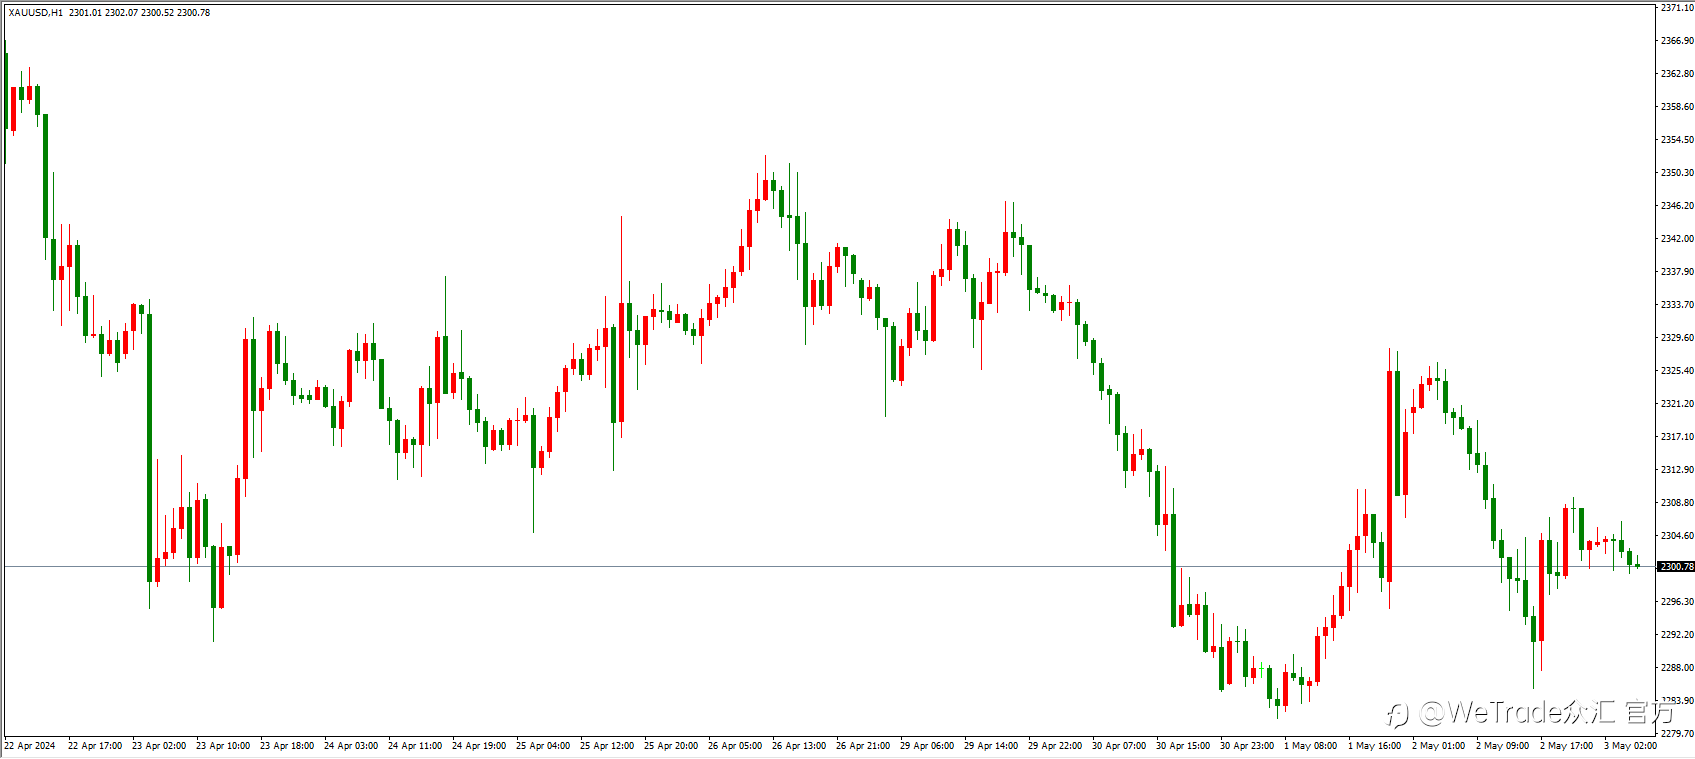The height and width of the screenshot is (759, 1695).
Task: Click the 23 Apr 02:00 time label
Action: 159,746
